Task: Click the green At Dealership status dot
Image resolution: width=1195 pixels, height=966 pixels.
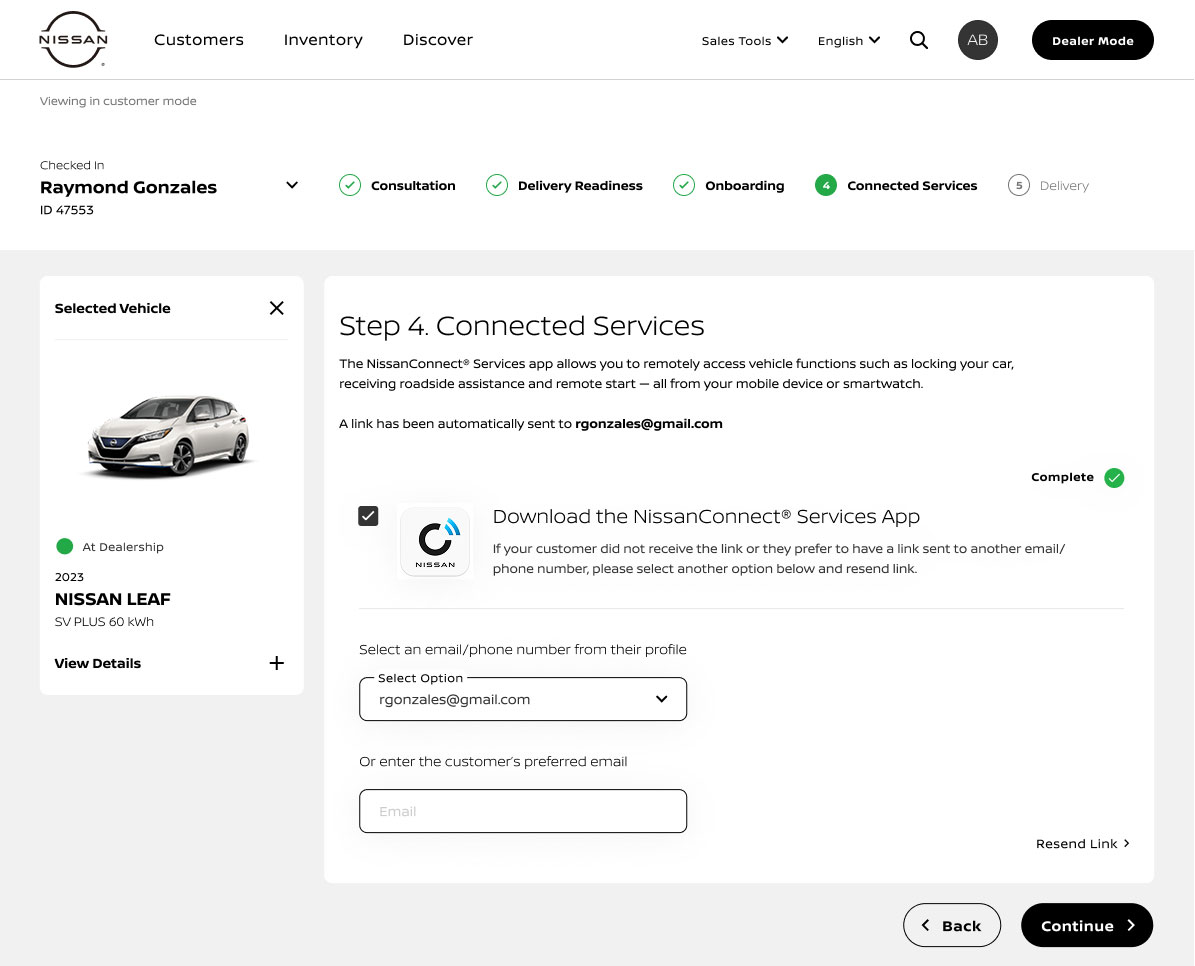Action: pos(65,546)
